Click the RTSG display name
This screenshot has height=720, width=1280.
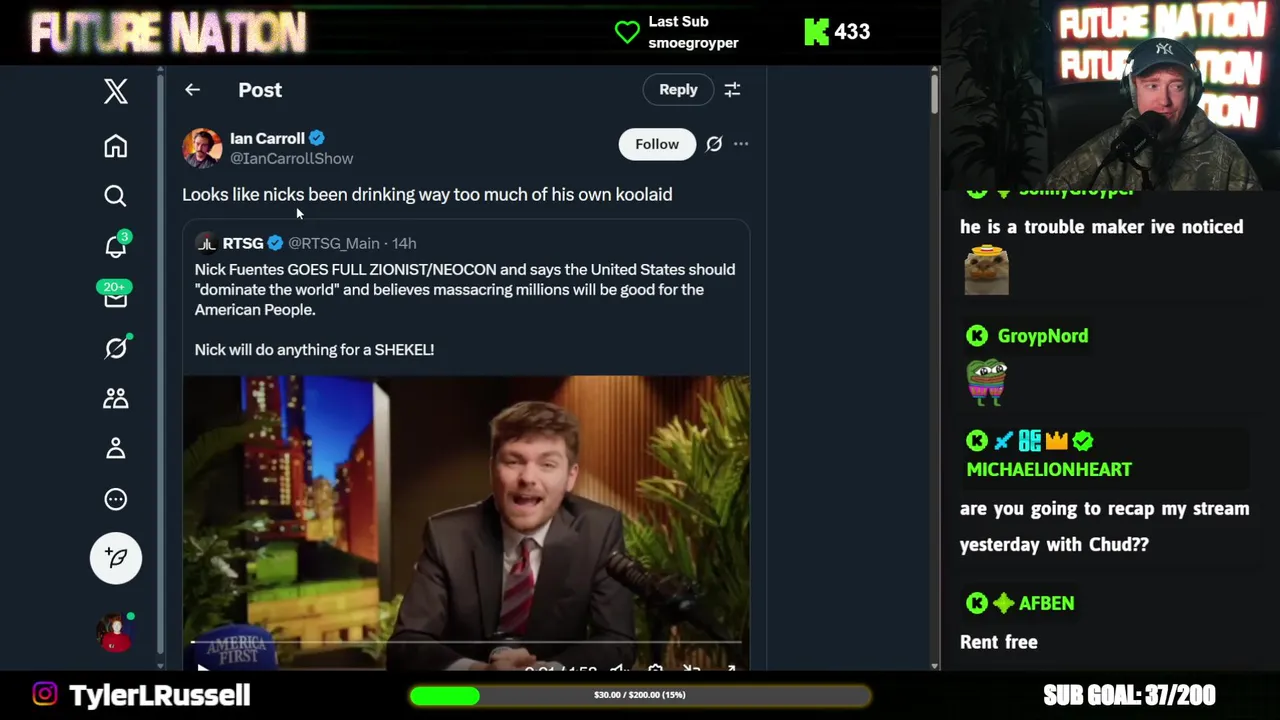(x=243, y=243)
